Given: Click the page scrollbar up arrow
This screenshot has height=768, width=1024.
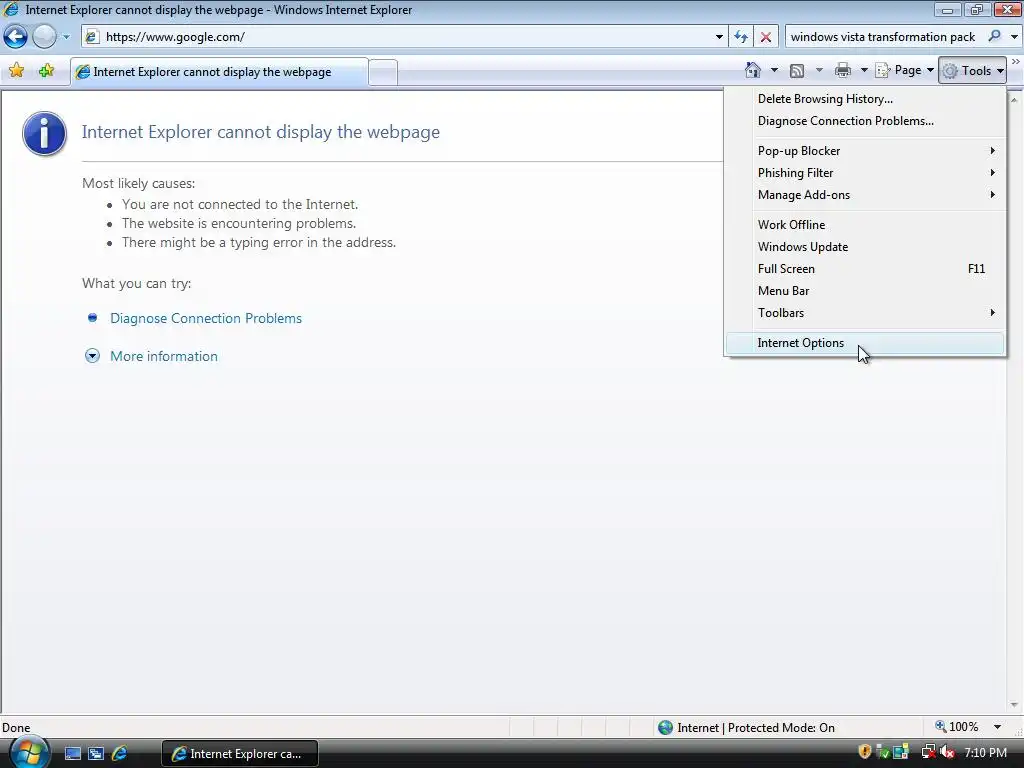Looking at the screenshot, I should tap(1014, 100).
